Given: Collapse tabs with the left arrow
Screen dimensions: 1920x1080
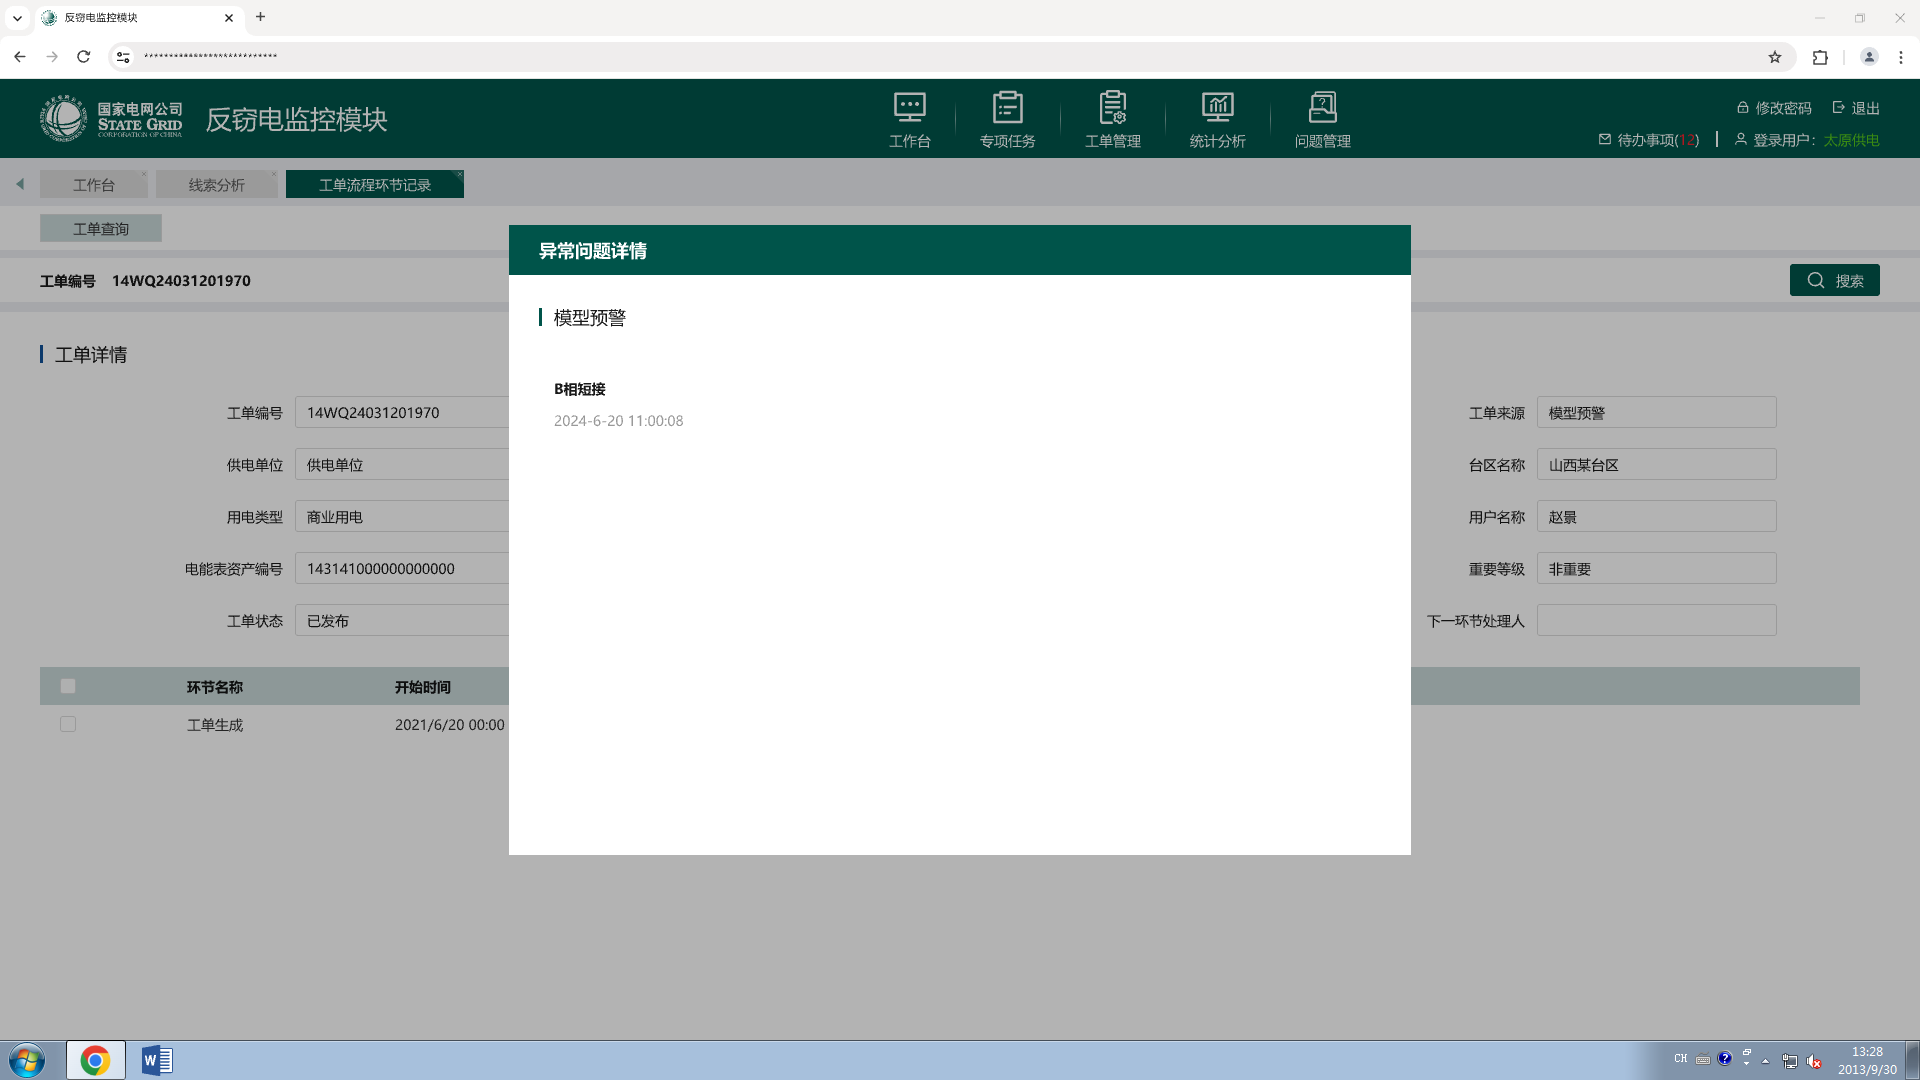Looking at the screenshot, I should 20,184.
